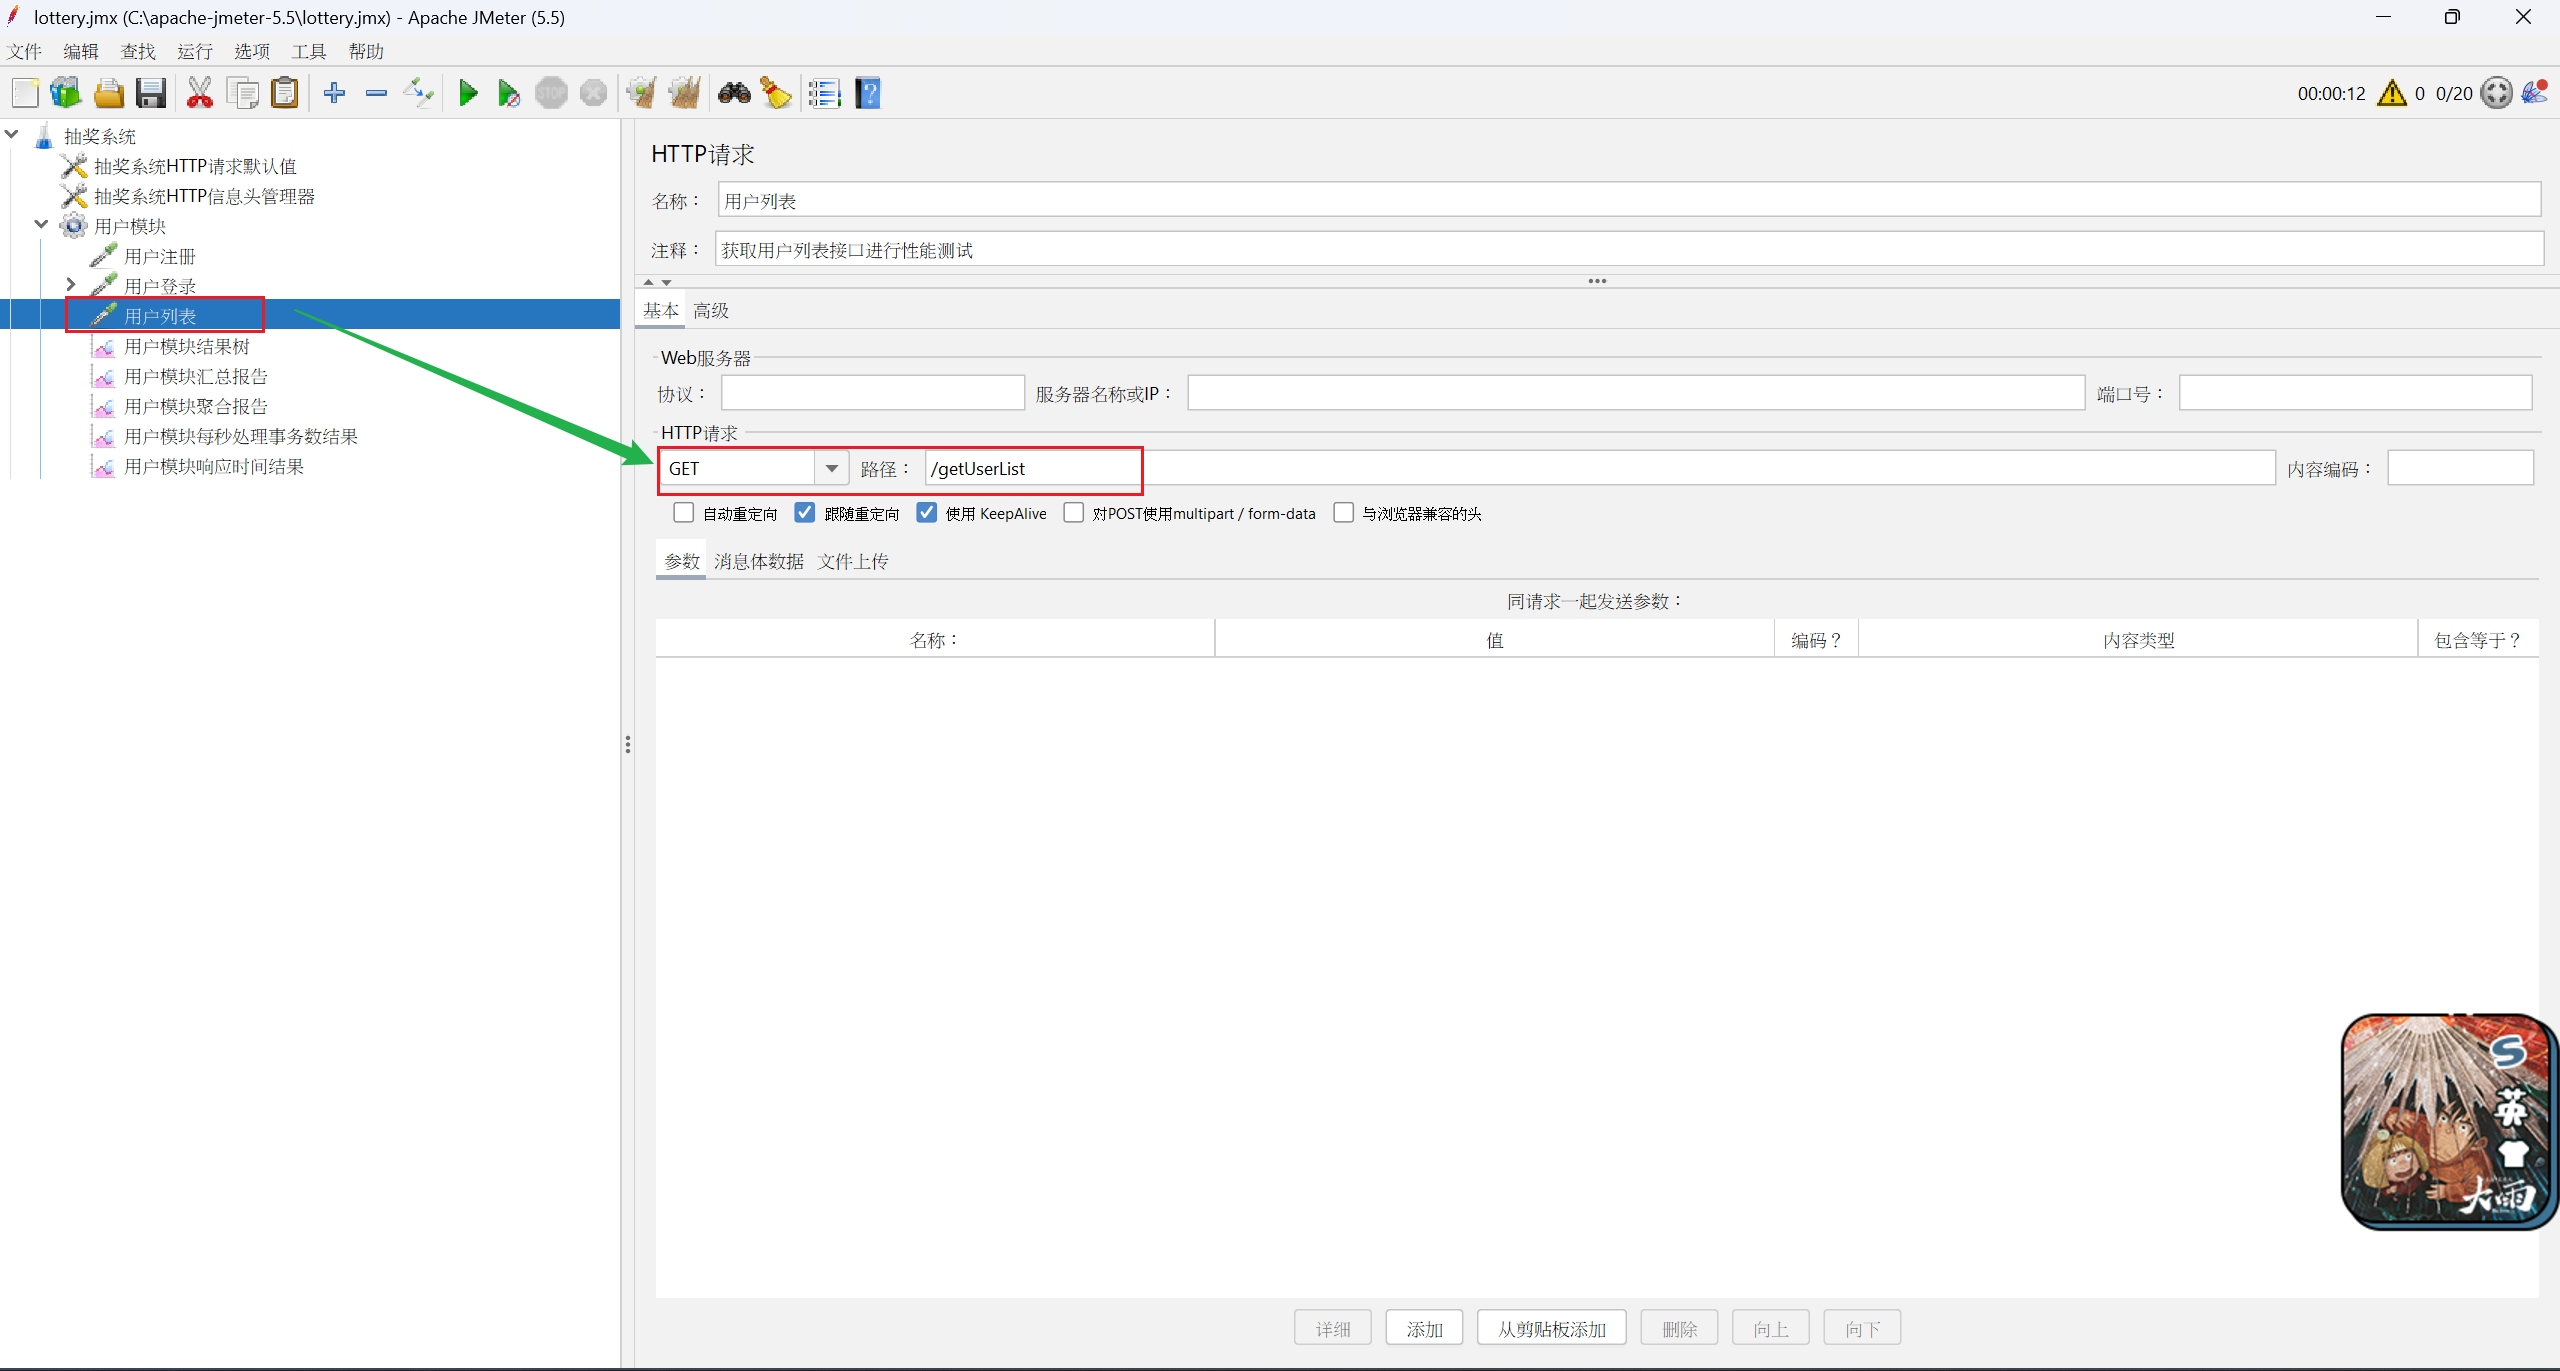Open the GET method dropdown
This screenshot has height=1371, width=2560.
click(x=831, y=468)
